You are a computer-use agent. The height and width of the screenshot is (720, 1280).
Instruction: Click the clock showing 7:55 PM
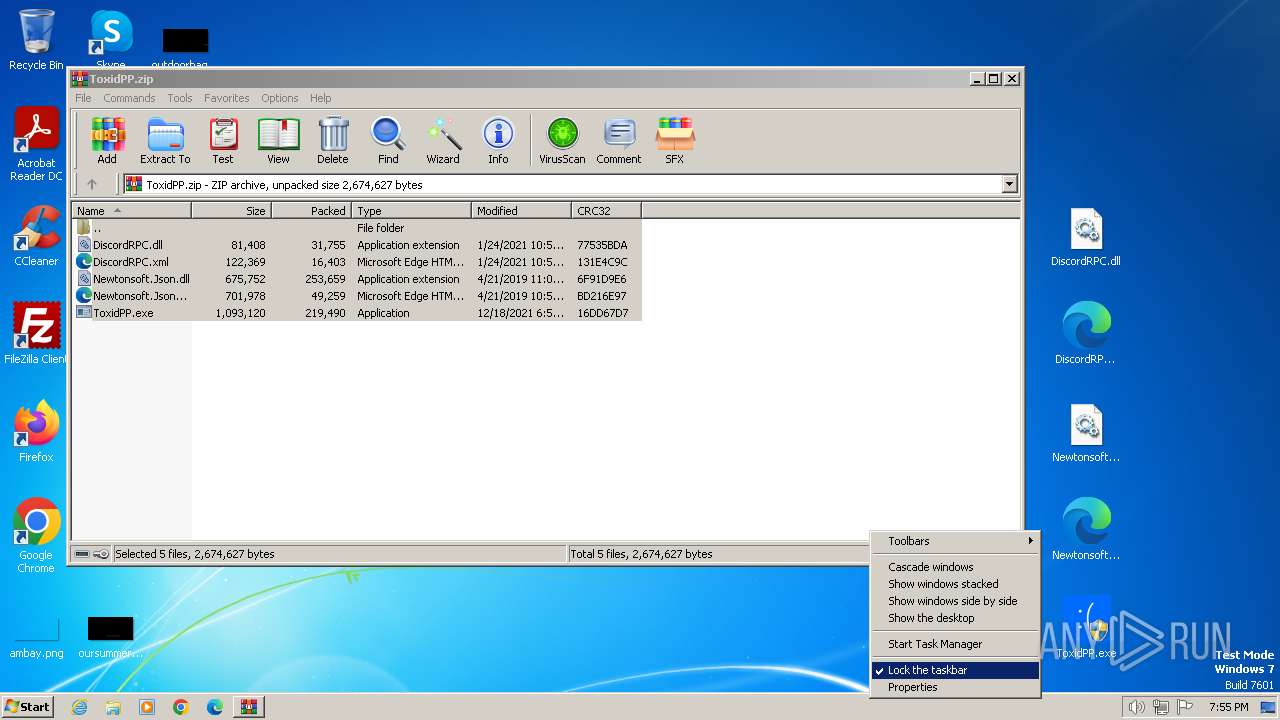(1229, 707)
